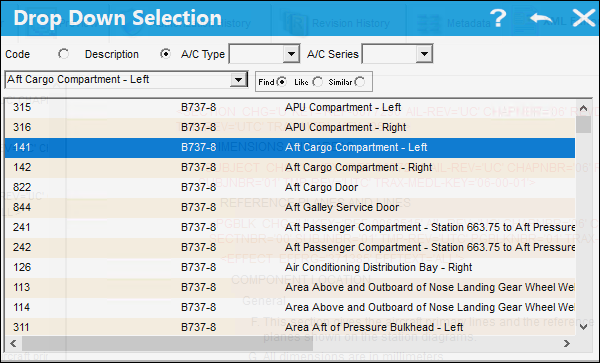Choose the Like search mode radio
Viewport: 600px width, 363px height.
[x=318, y=82]
